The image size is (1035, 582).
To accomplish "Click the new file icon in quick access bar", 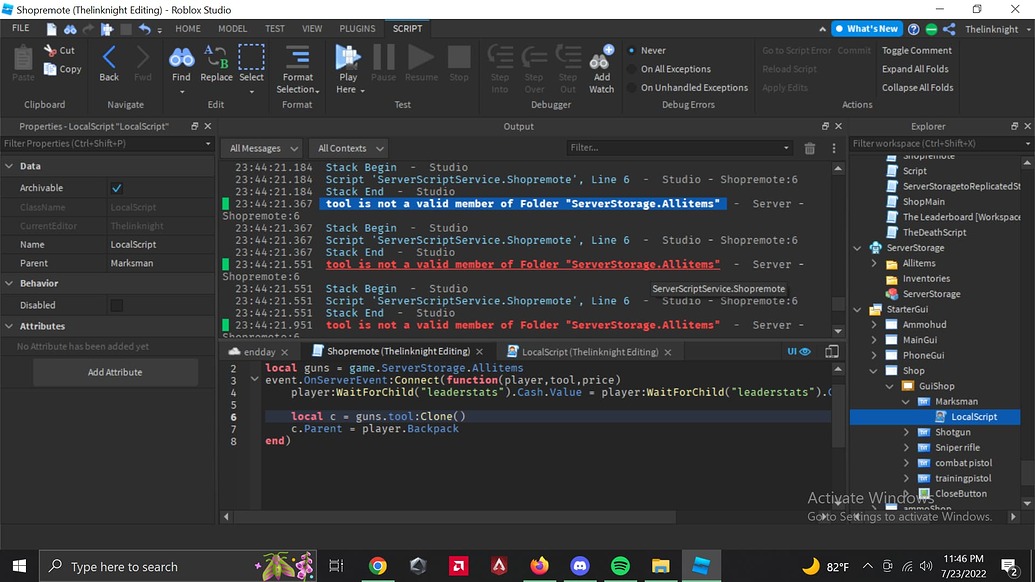I will 51,29.
